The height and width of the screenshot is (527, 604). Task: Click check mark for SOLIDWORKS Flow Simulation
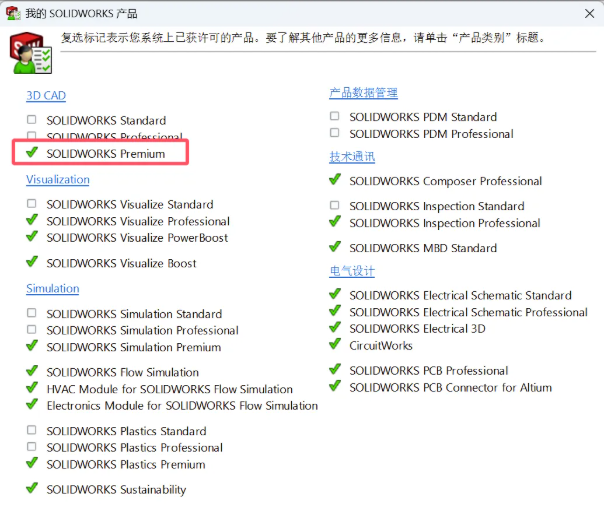32,371
